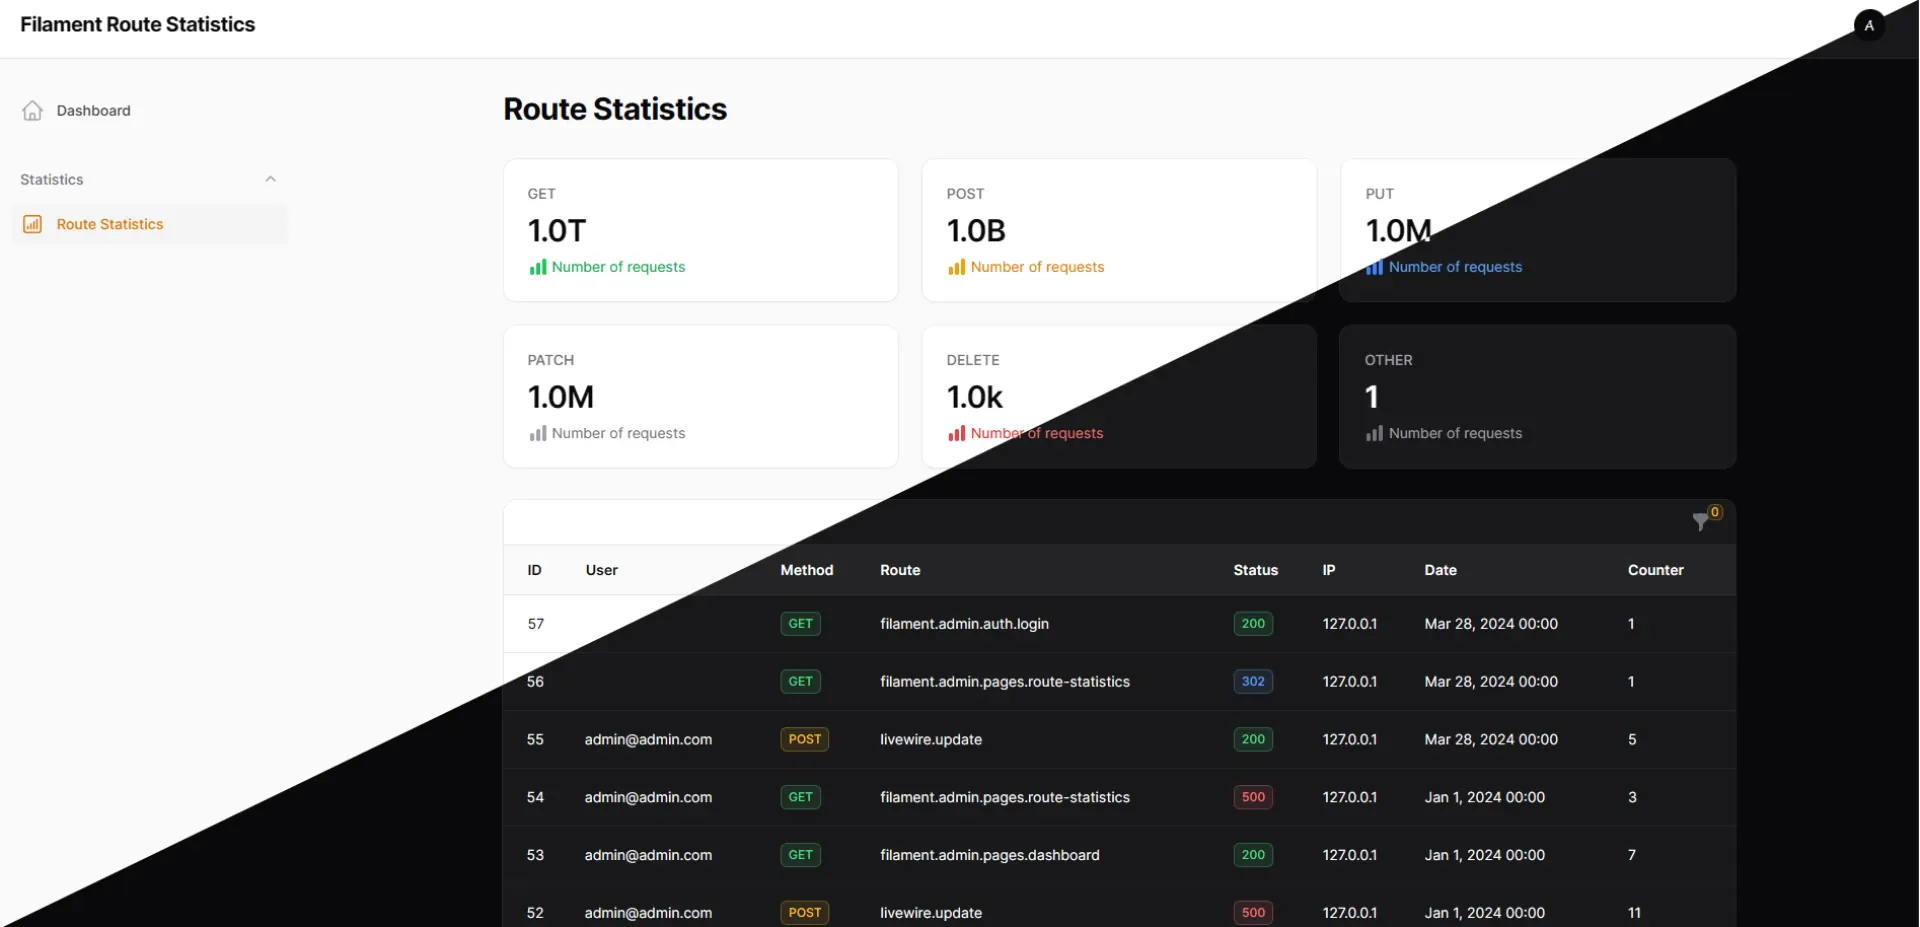Click the GET badge on the filament.admin.auth.login row
Screen dimensions: 1920x927
click(800, 623)
